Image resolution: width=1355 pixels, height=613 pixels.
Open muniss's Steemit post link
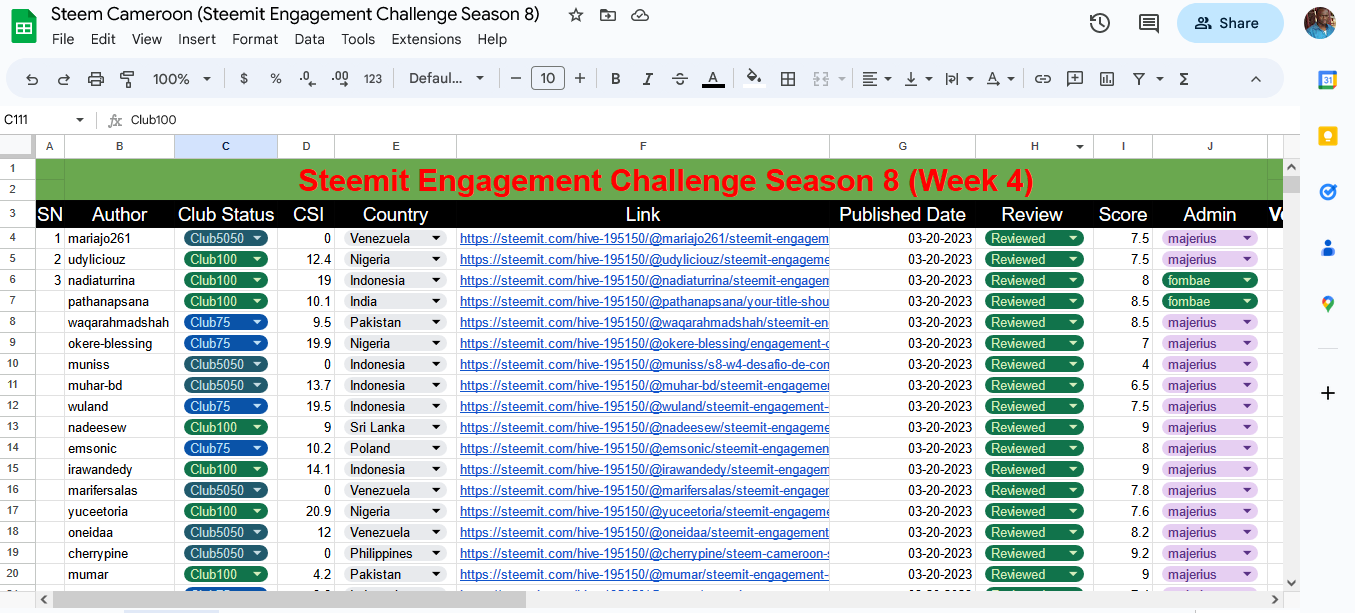click(x=644, y=364)
